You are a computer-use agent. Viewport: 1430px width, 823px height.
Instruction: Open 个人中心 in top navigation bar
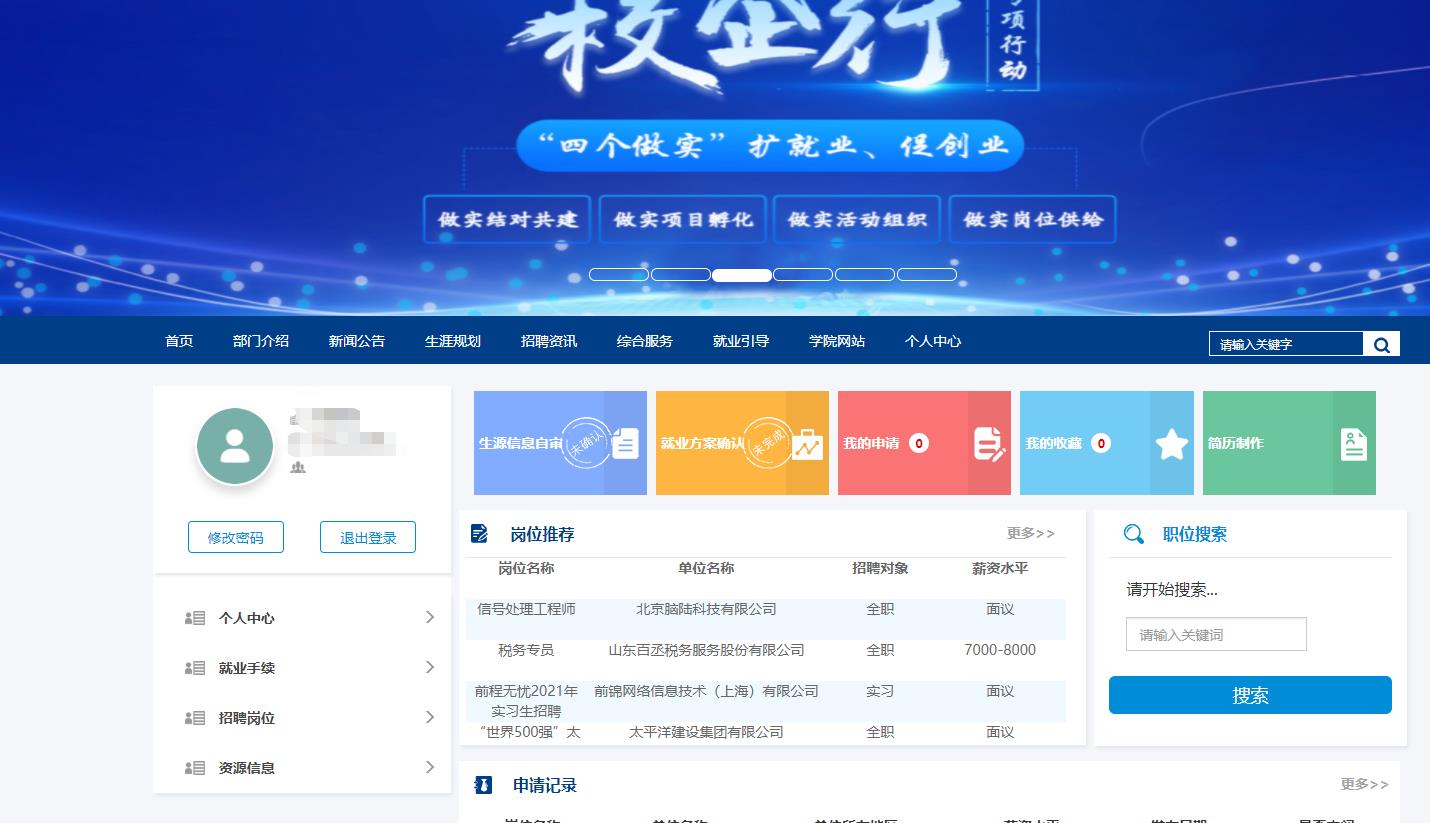(933, 341)
